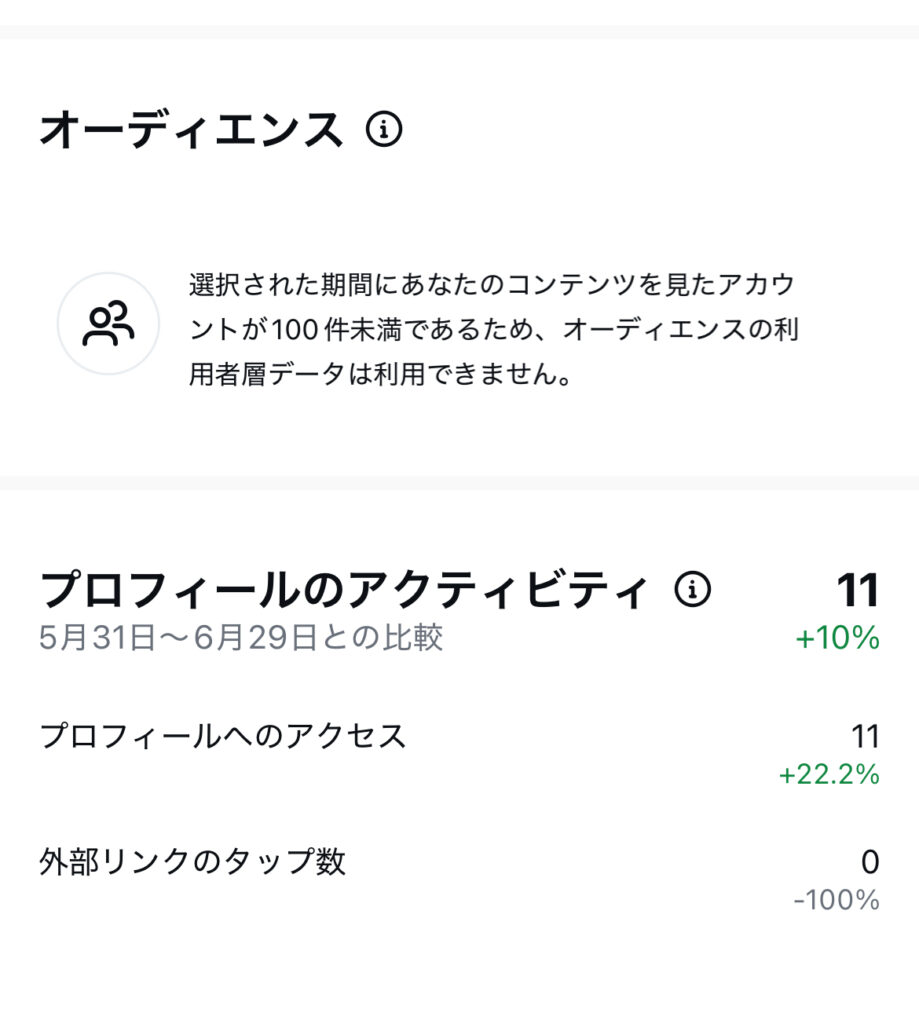Click the 5月31日〜6月29日との比較 date text
919x1024 pixels.
[x=241, y=638]
